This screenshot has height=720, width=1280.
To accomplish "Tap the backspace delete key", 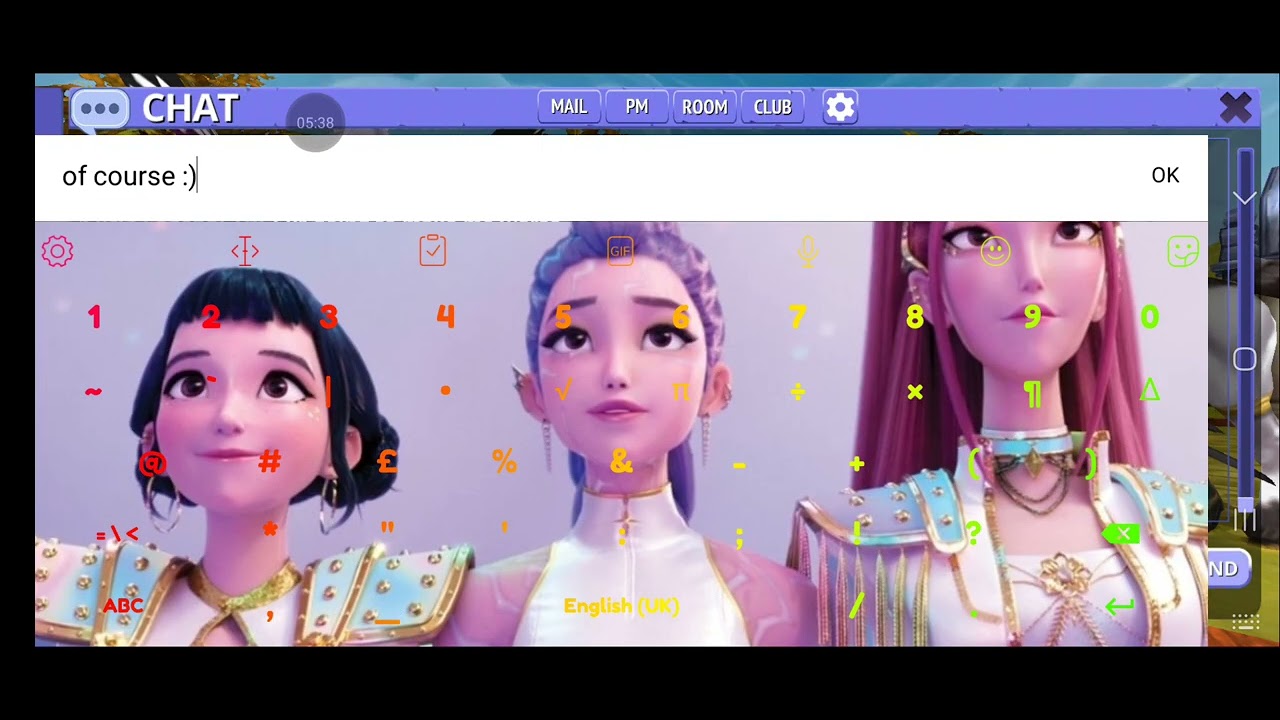I will click(1121, 534).
